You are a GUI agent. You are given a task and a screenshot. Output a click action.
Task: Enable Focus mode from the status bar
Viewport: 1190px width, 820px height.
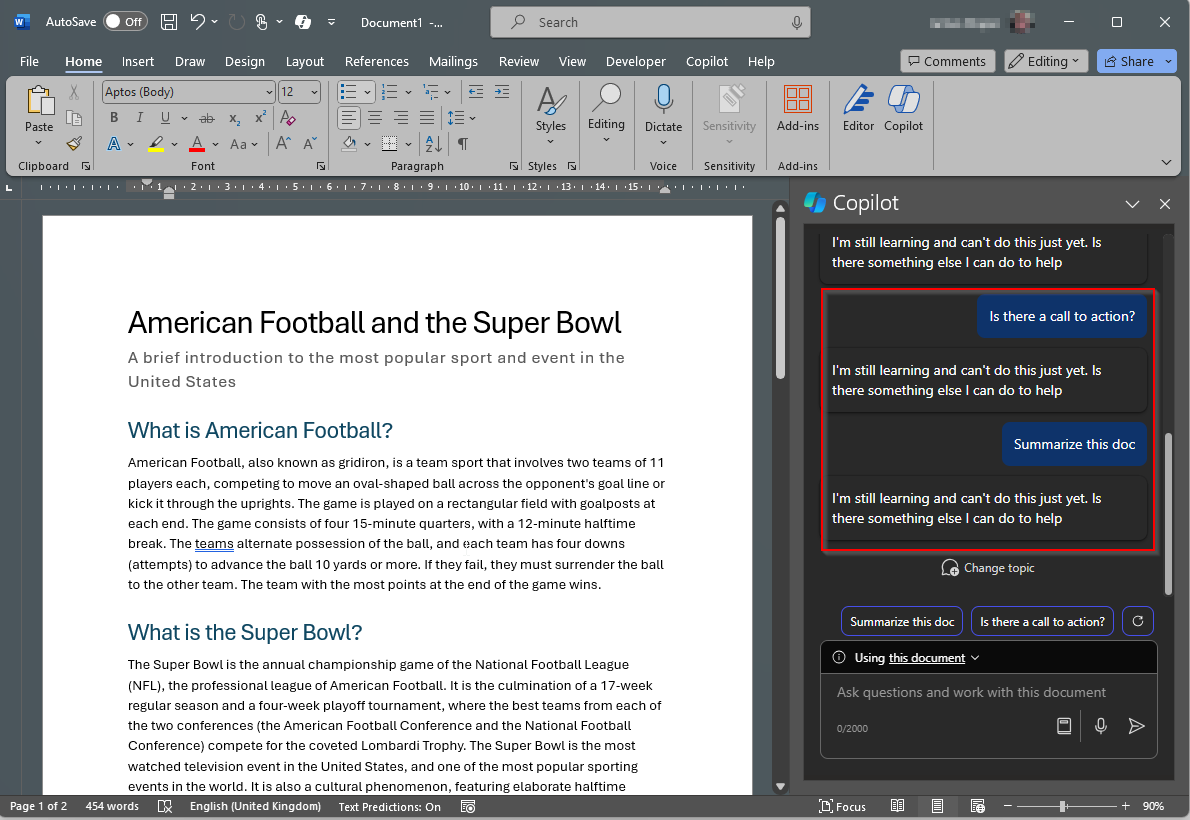(842, 806)
